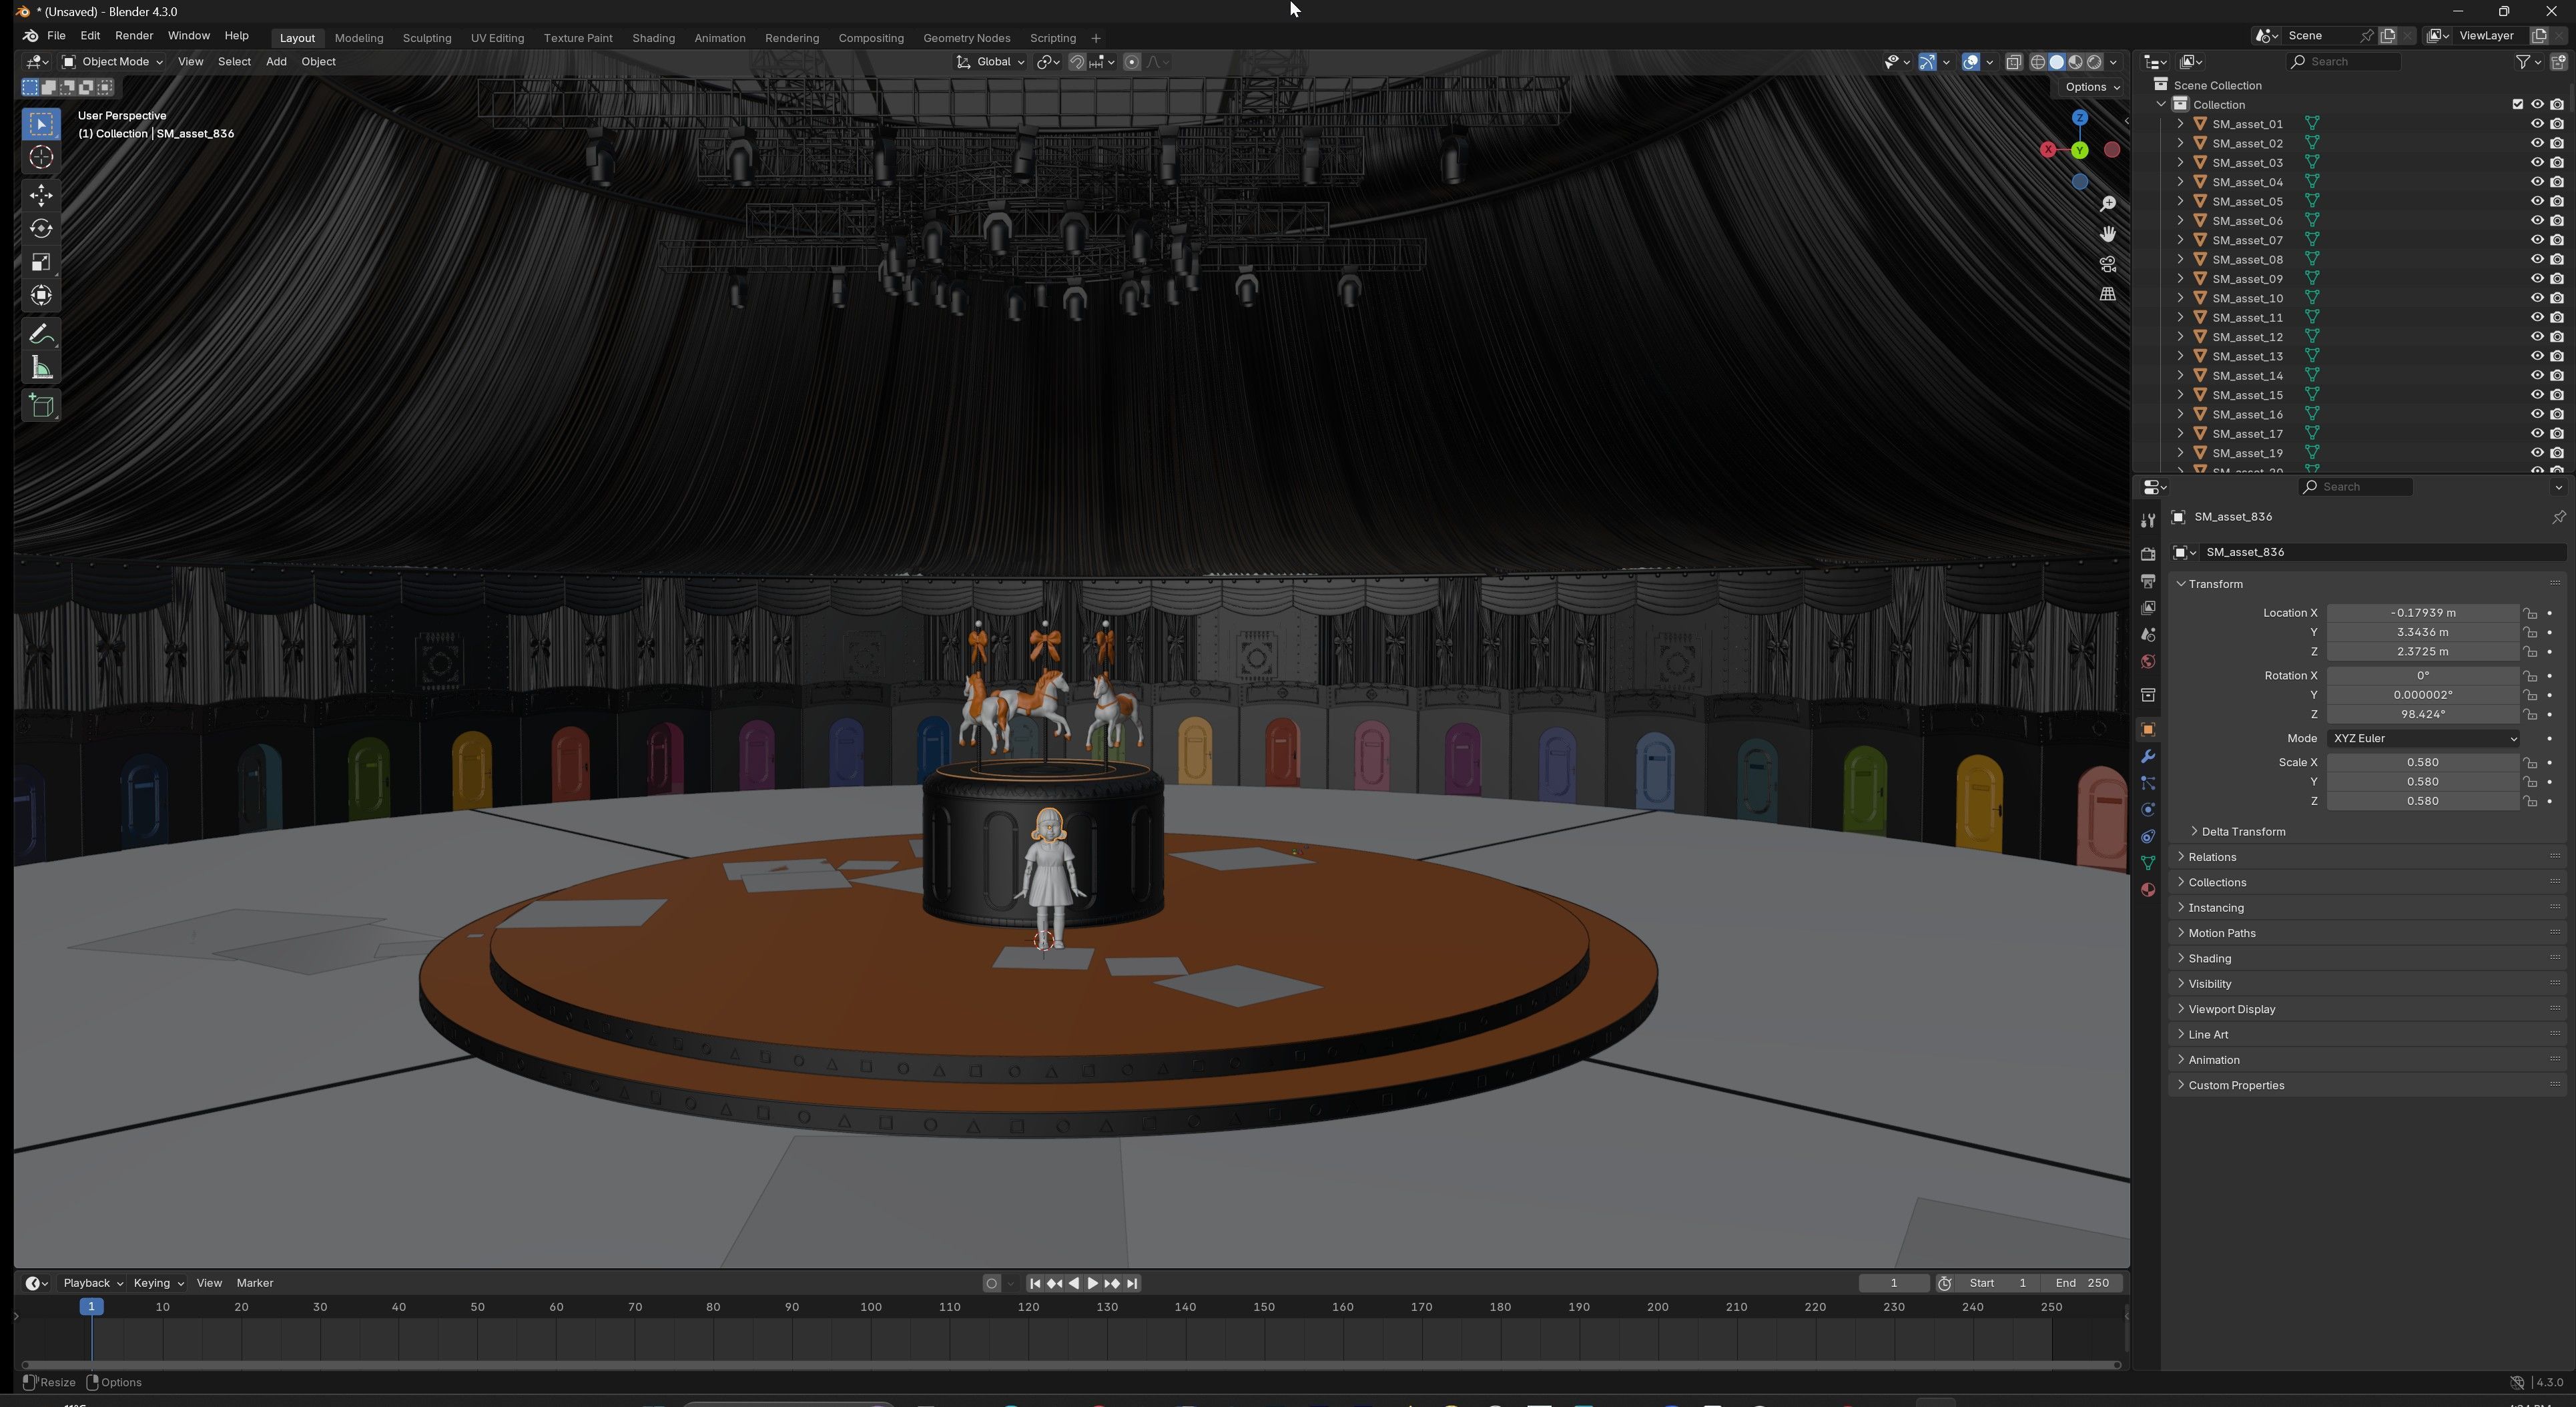Expand the Viewport Display panel
The width and height of the screenshot is (2576, 1407).
pyautogui.click(x=2231, y=1009)
